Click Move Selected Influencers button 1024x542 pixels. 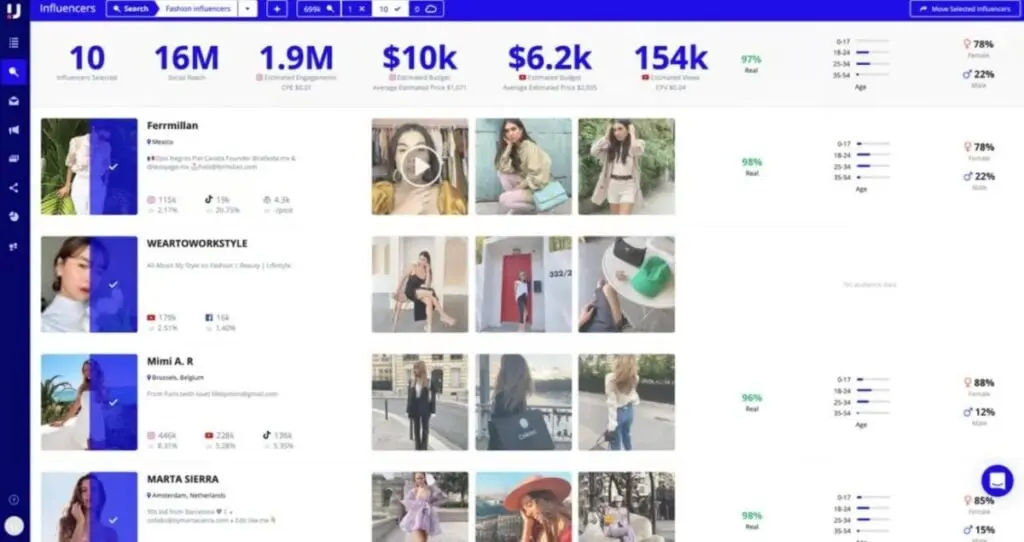965,9
